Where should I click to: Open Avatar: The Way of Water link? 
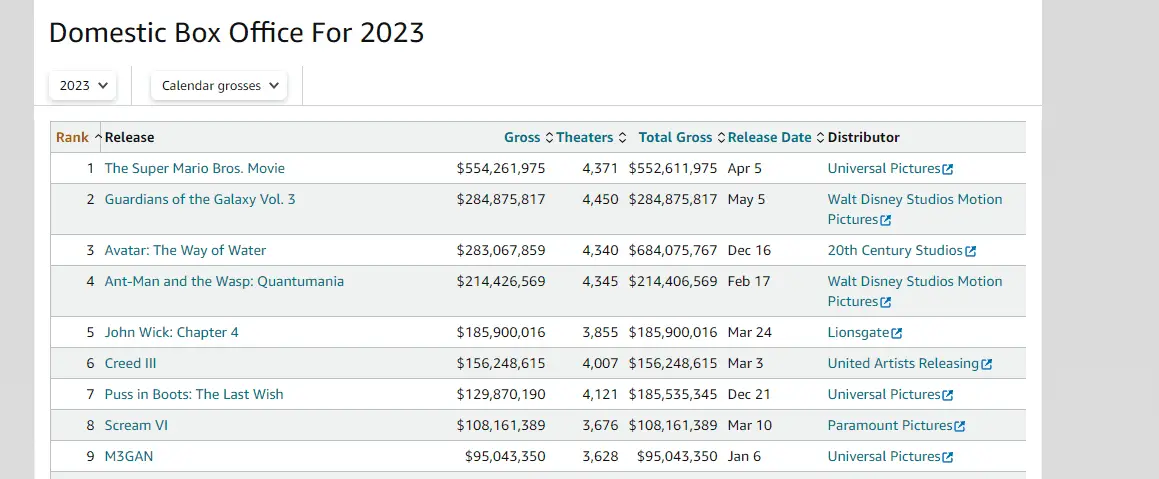point(185,251)
